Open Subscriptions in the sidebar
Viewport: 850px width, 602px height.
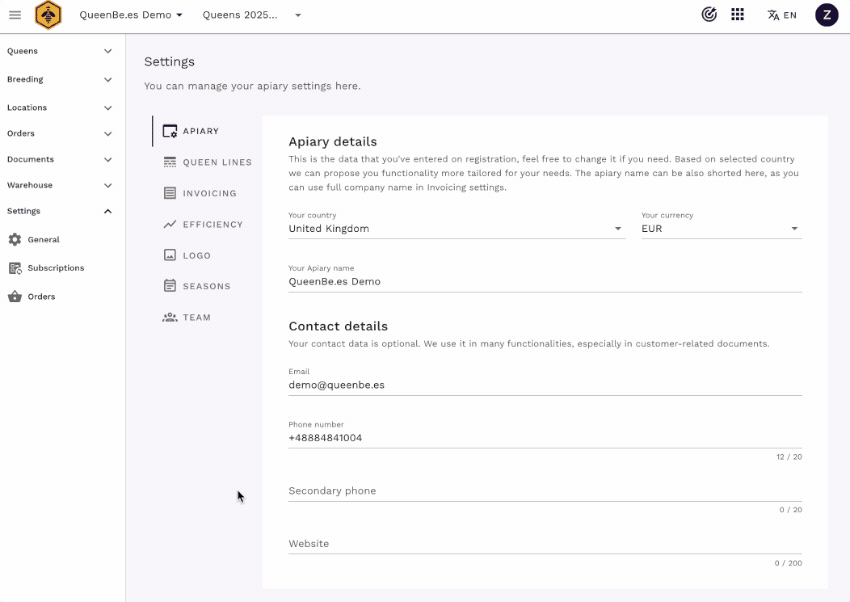(55, 268)
